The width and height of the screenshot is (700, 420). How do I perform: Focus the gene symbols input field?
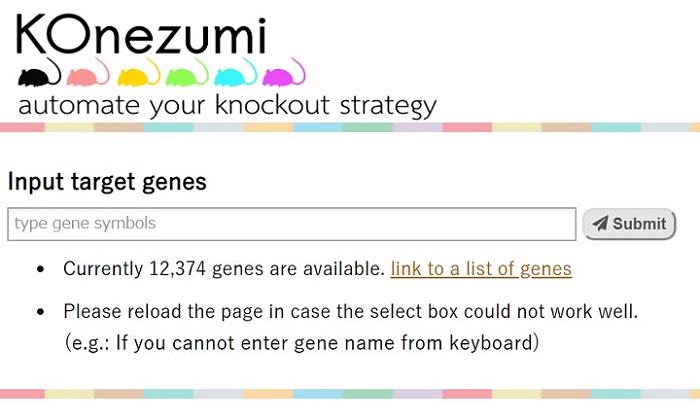292,224
